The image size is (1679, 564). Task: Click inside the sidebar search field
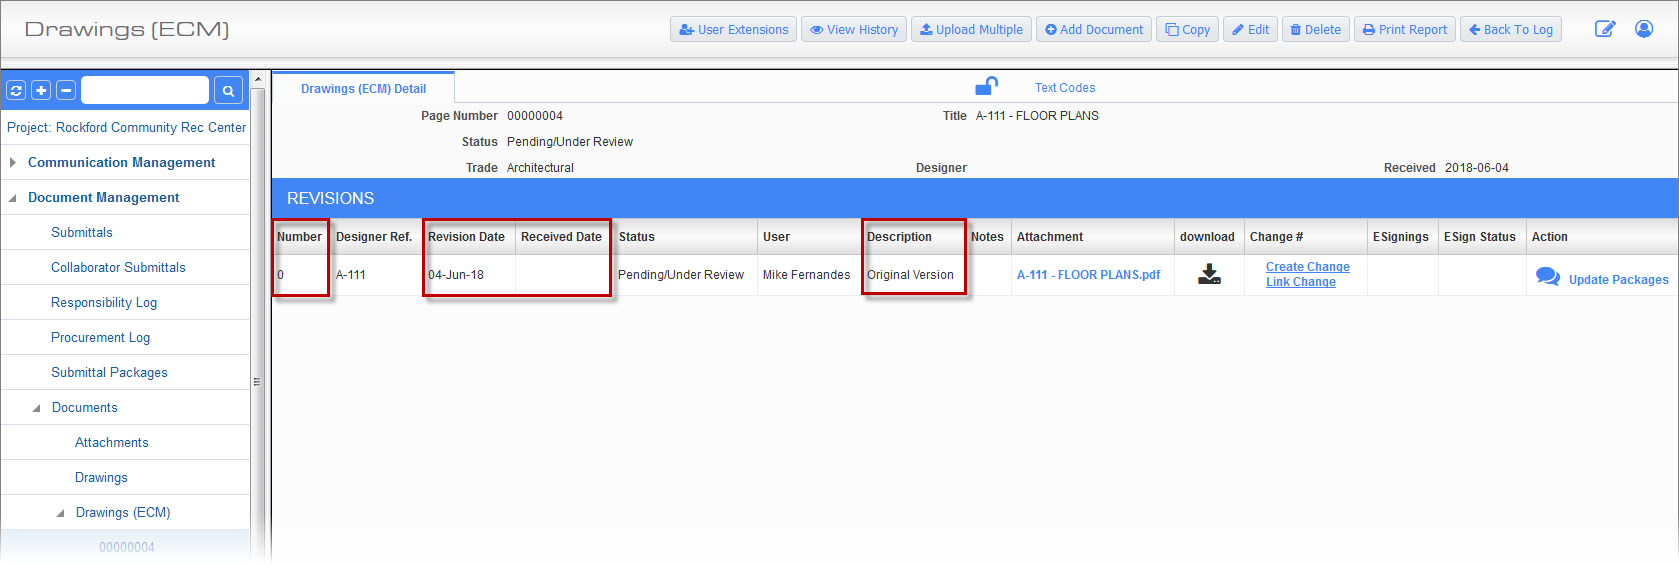point(145,91)
